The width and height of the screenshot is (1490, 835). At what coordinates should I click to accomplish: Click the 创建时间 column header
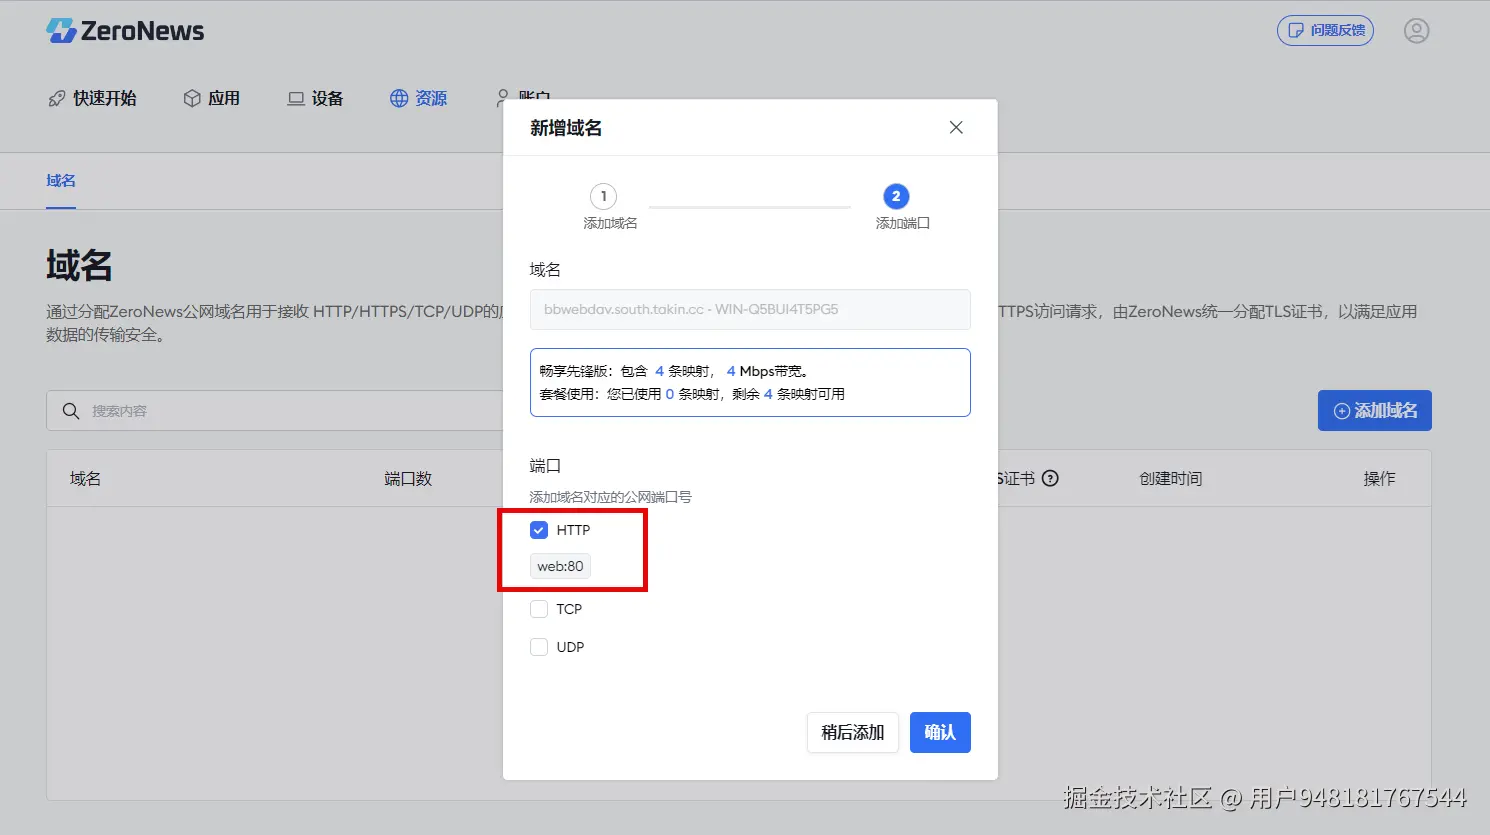(x=1171, y=479)
